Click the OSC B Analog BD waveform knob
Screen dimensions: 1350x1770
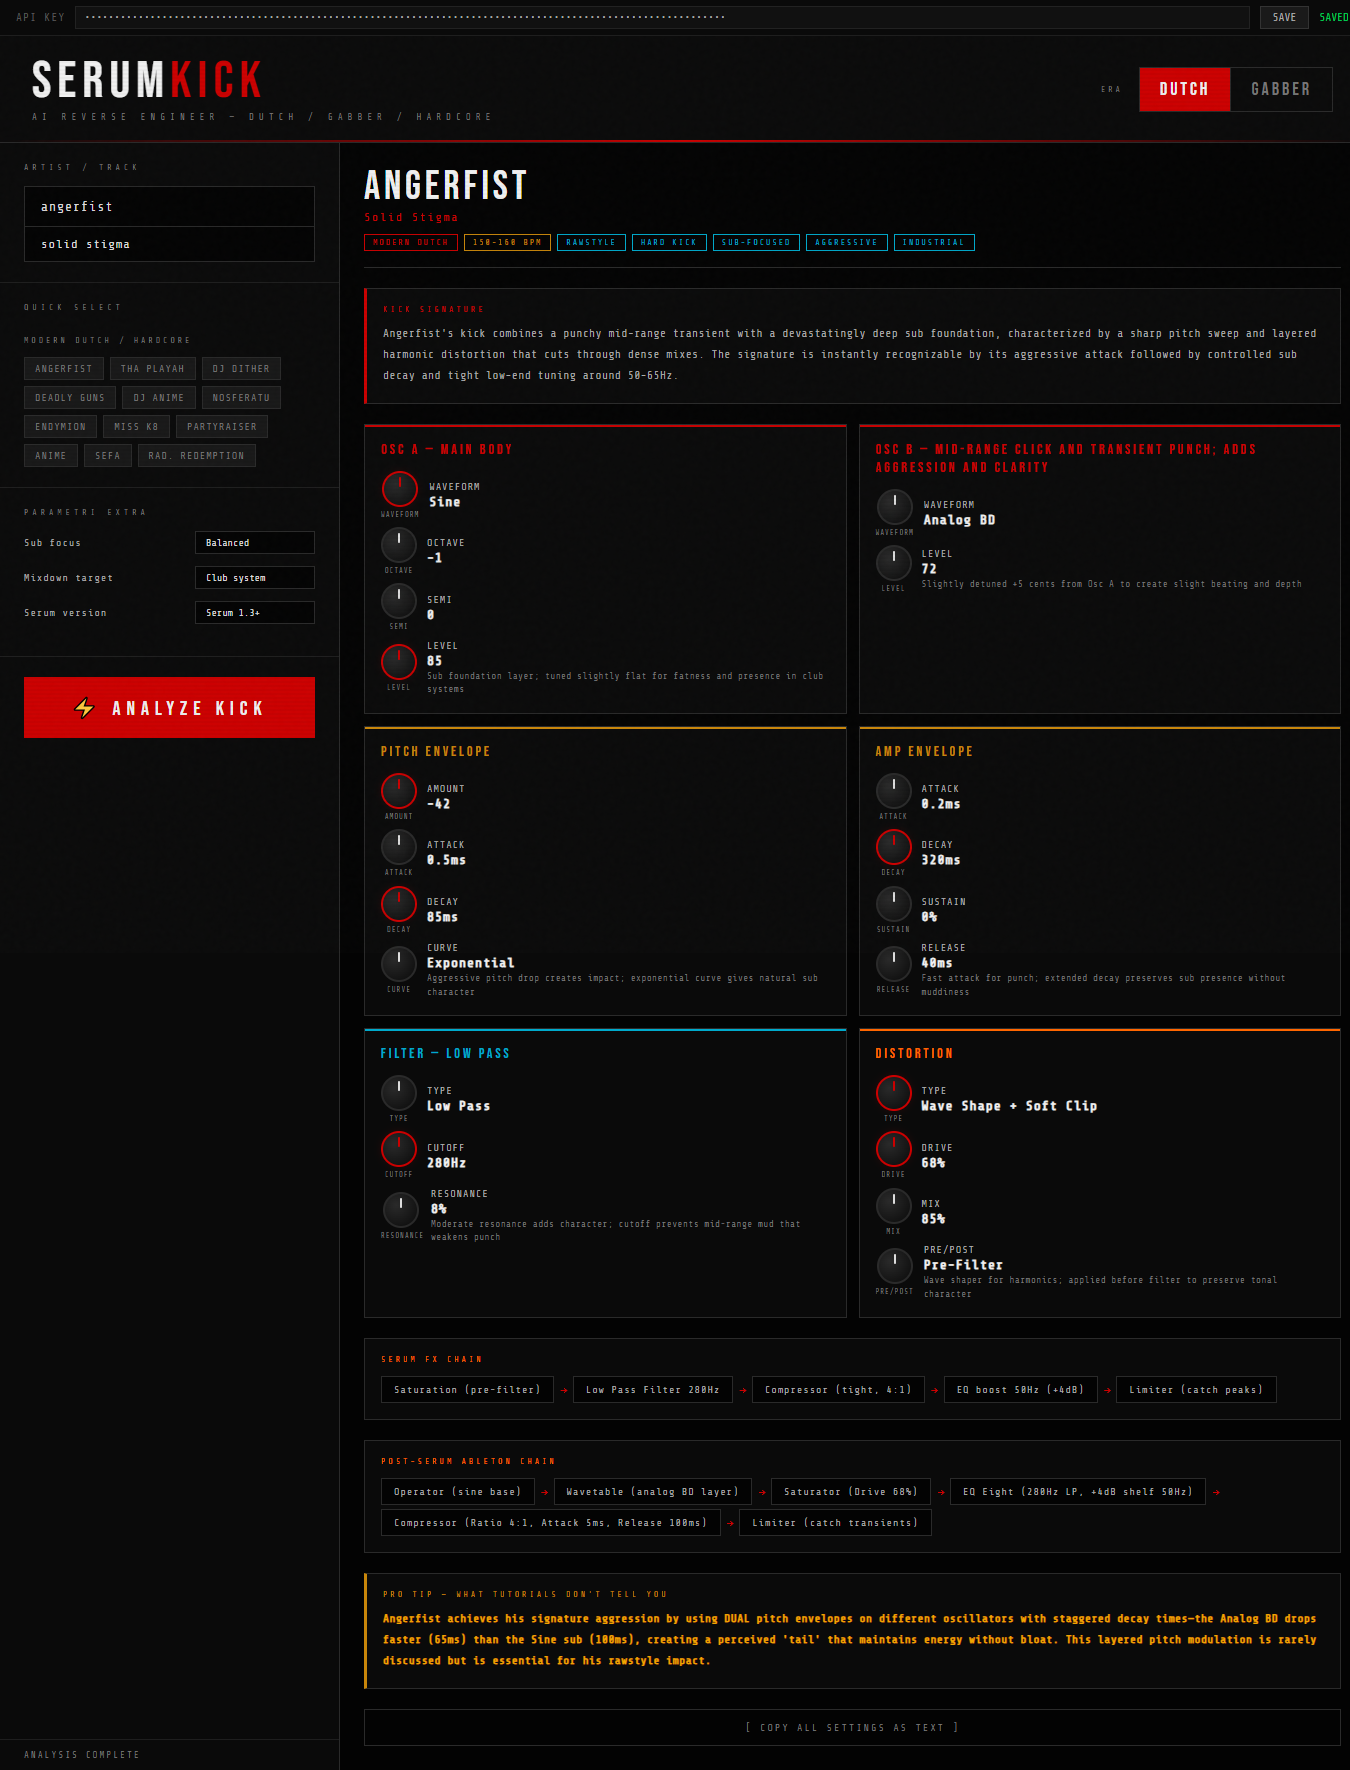pyautogui.click(x=895, y=507)
